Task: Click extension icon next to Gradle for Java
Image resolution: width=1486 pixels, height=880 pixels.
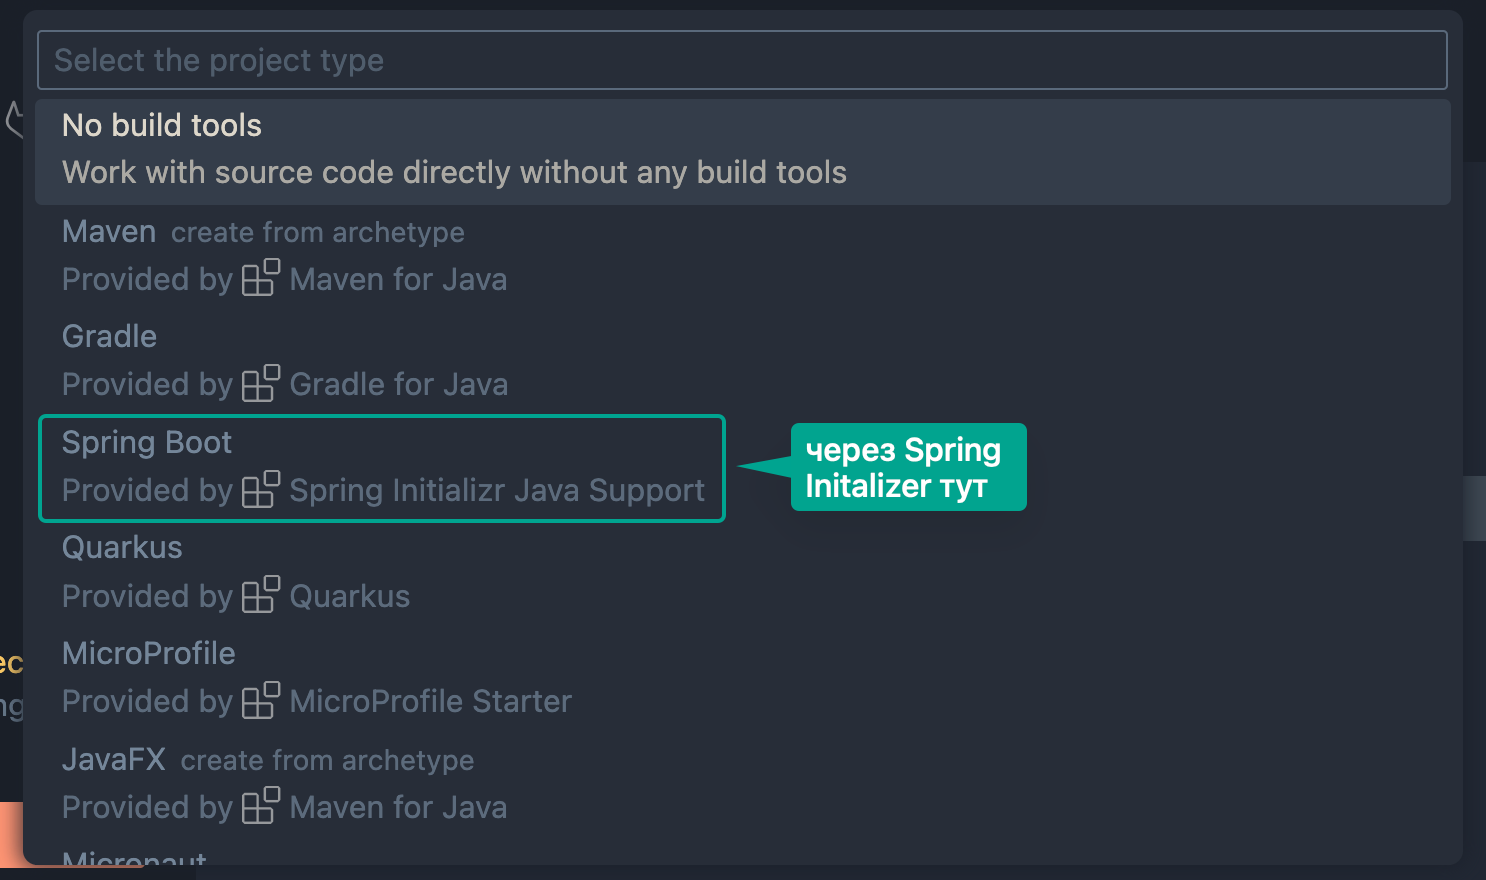Action: pos(261,383)
